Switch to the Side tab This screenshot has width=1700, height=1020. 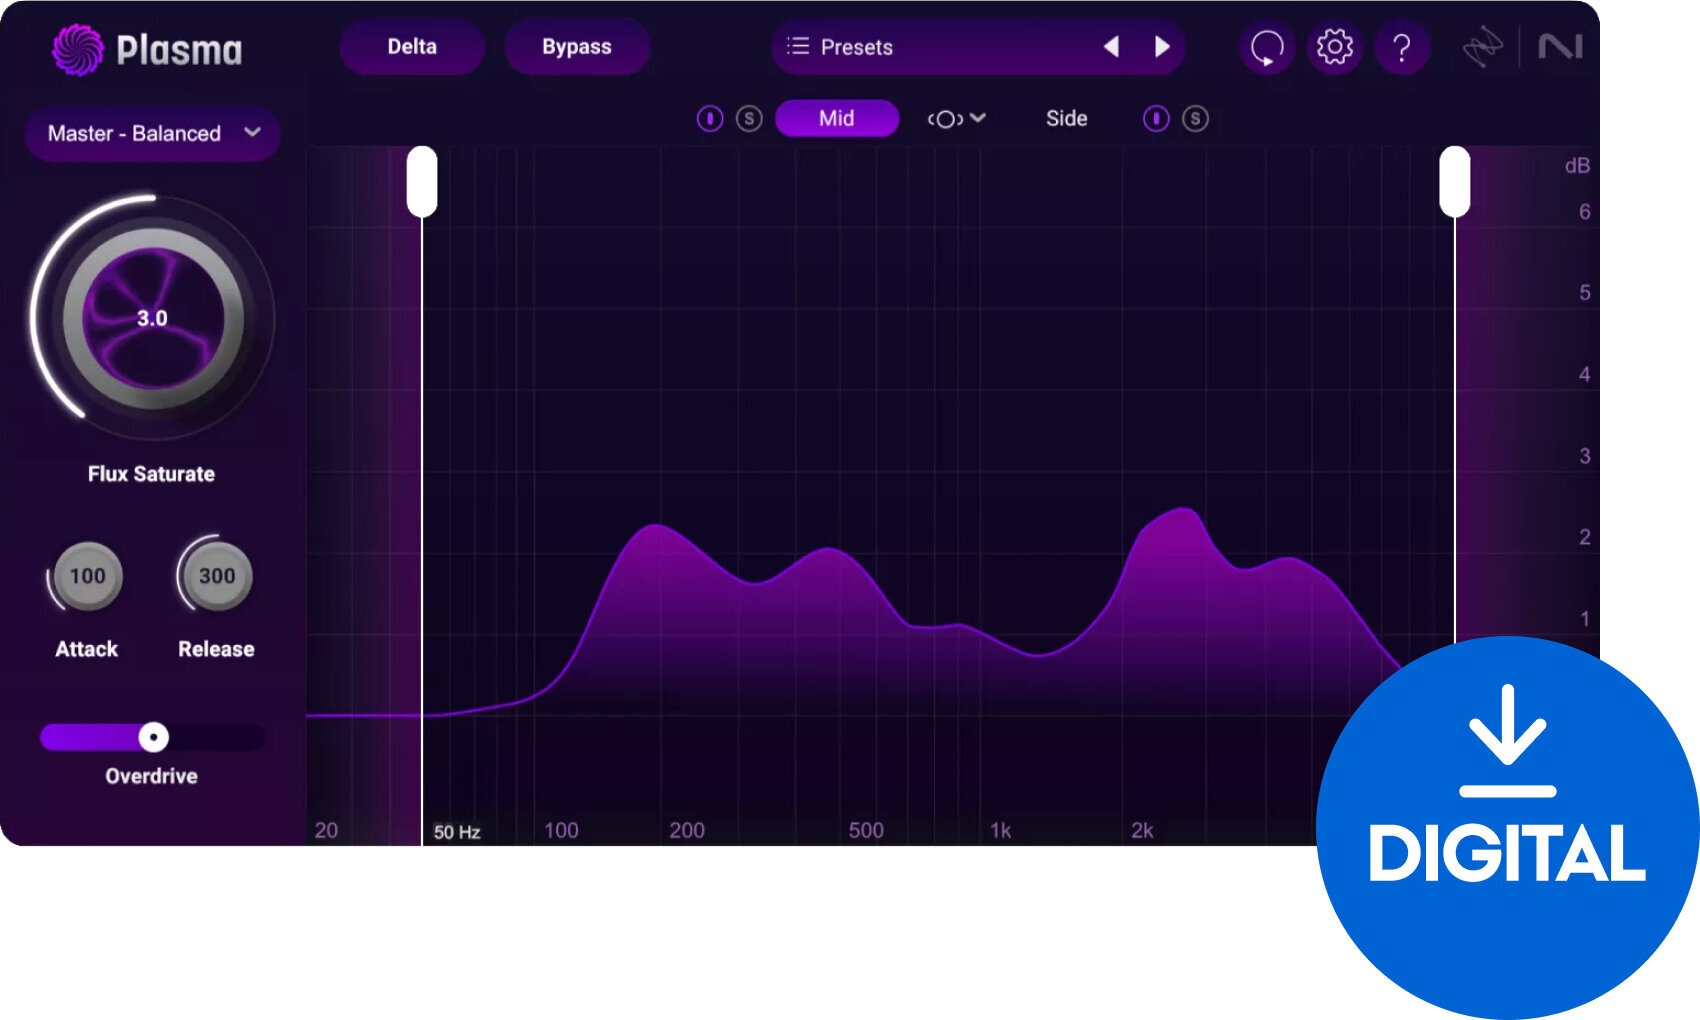tap(1066, 118)
